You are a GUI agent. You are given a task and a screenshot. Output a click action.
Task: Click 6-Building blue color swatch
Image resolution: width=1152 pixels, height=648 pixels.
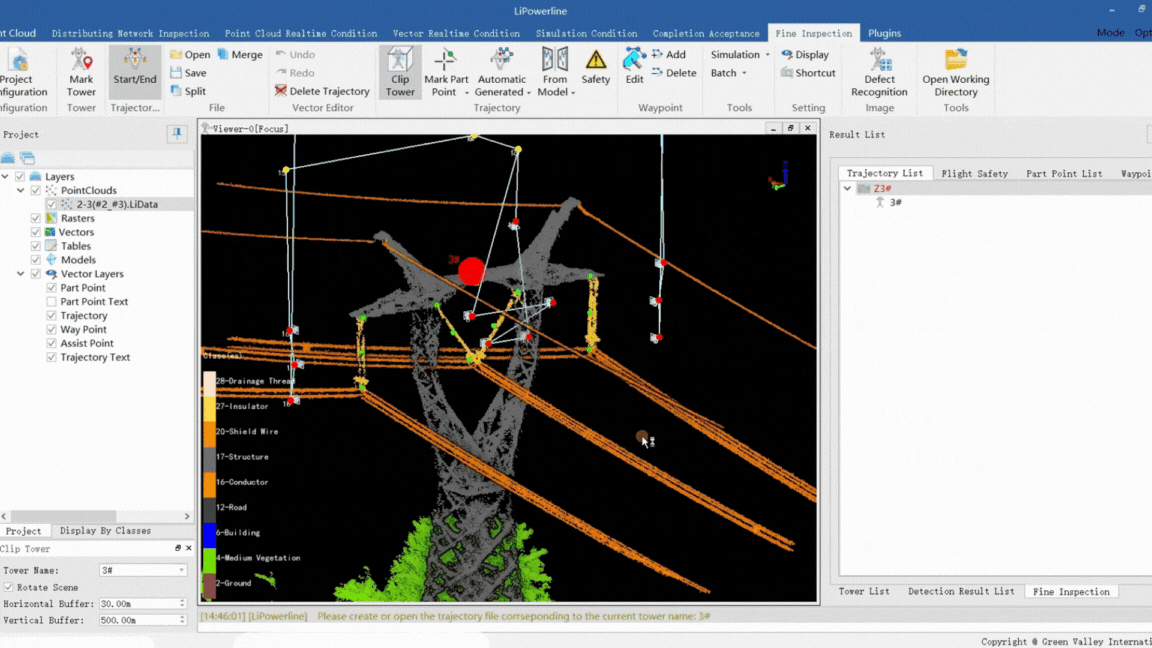tap(209, 533)
